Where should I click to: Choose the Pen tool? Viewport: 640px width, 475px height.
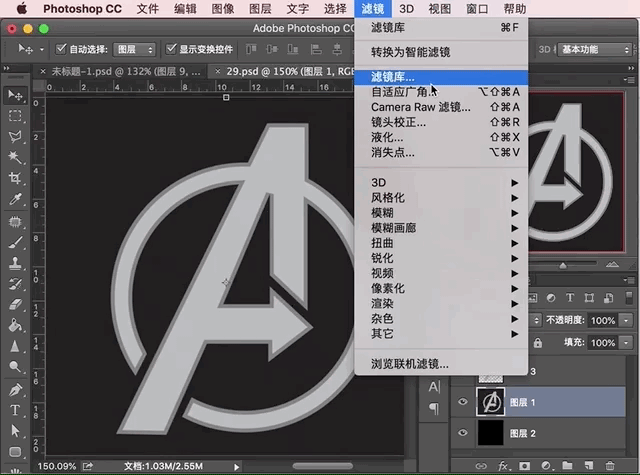tap(16, 389)
